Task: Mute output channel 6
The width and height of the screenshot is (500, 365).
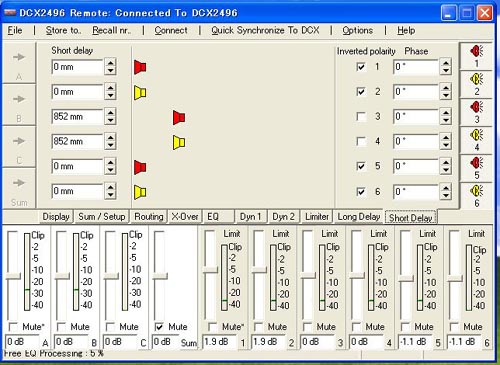Action: point(454,327)
